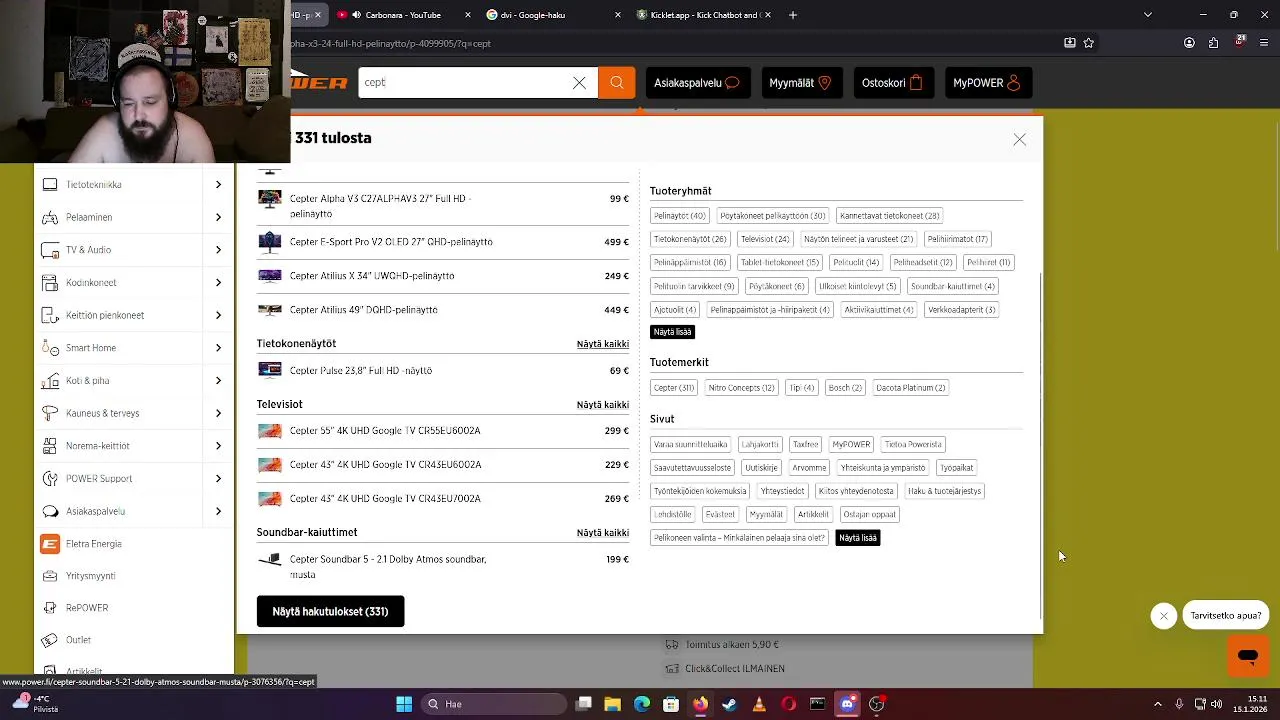Image resolution: width=1280 pixels, height=720 pixels.
Task: Expand the Kauneus & terveys category arrow
Action: 218,413
